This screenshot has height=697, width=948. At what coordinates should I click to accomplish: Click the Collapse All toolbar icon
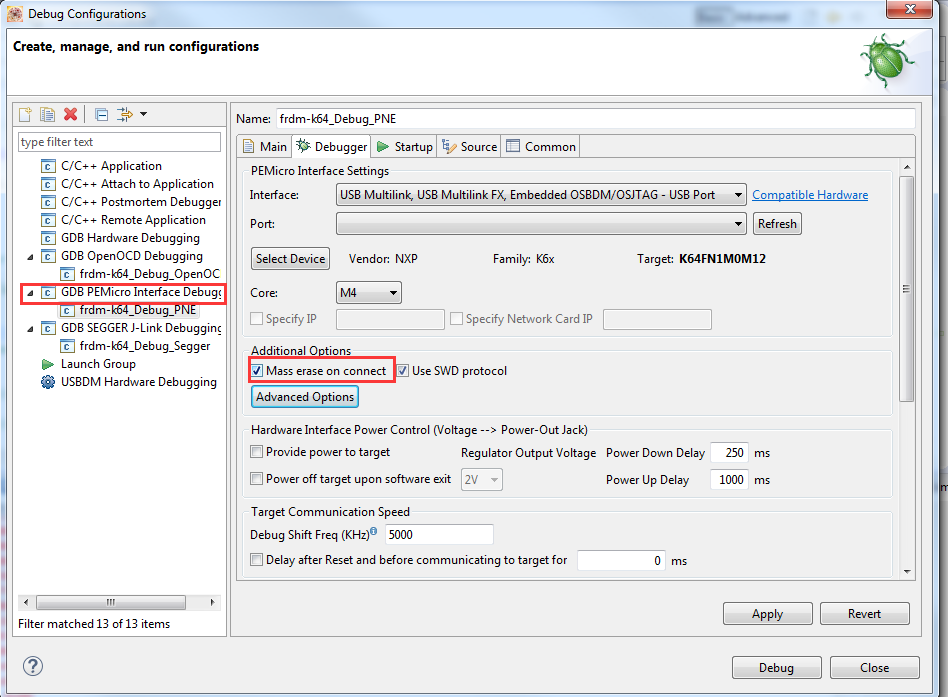click(x=102, y=114)
